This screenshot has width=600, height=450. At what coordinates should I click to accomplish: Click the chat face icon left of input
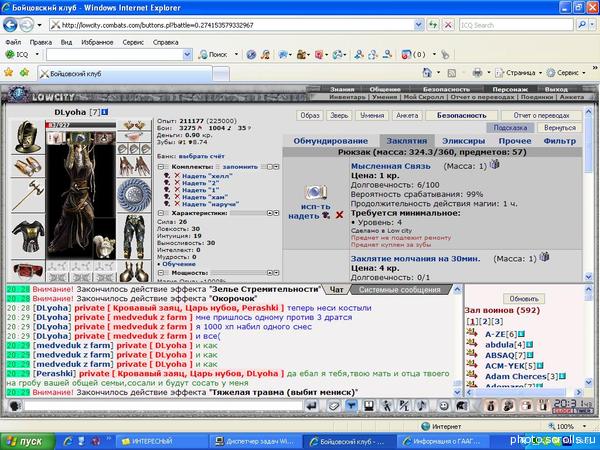point(15,406)
